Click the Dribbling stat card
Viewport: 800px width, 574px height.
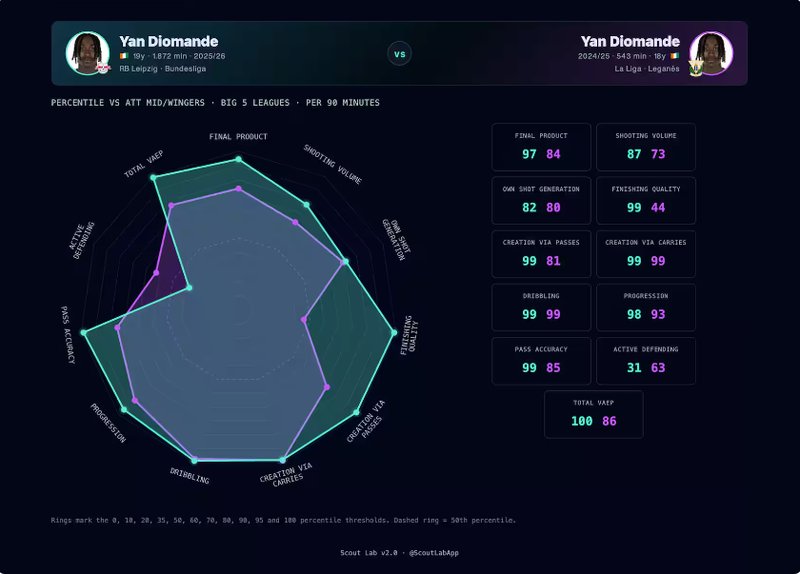tap(539, 307)
